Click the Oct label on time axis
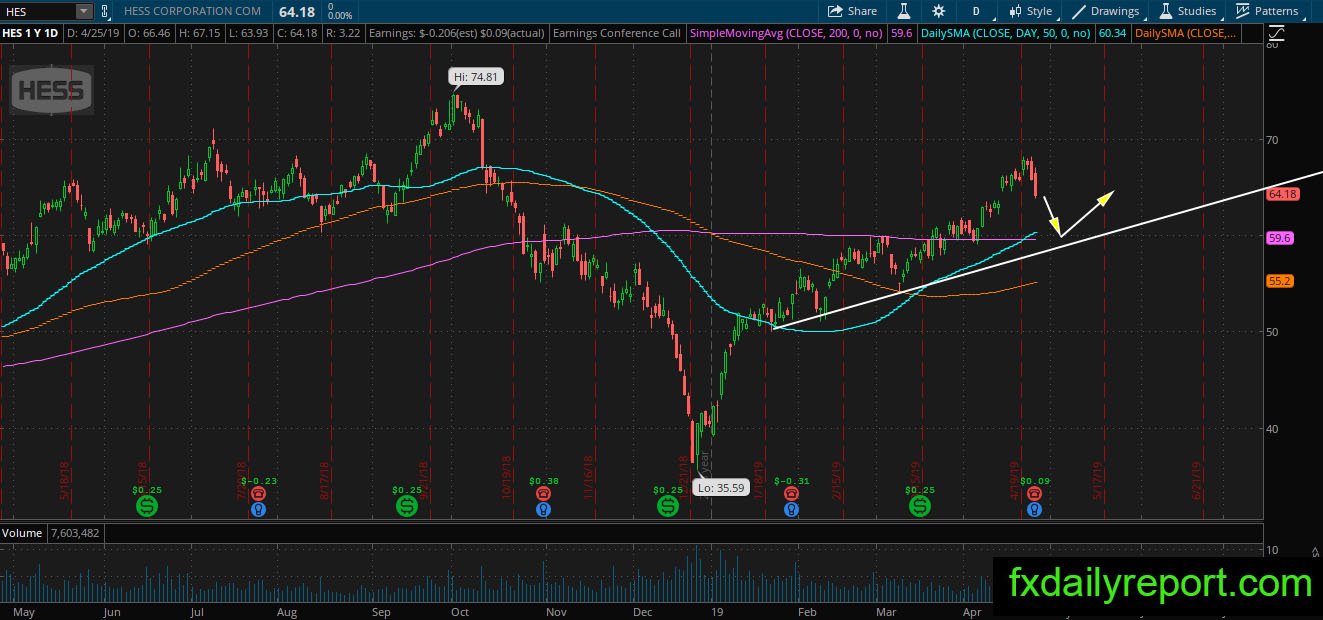The width and height of the screenshot is (1323, 620). [460, 611]
